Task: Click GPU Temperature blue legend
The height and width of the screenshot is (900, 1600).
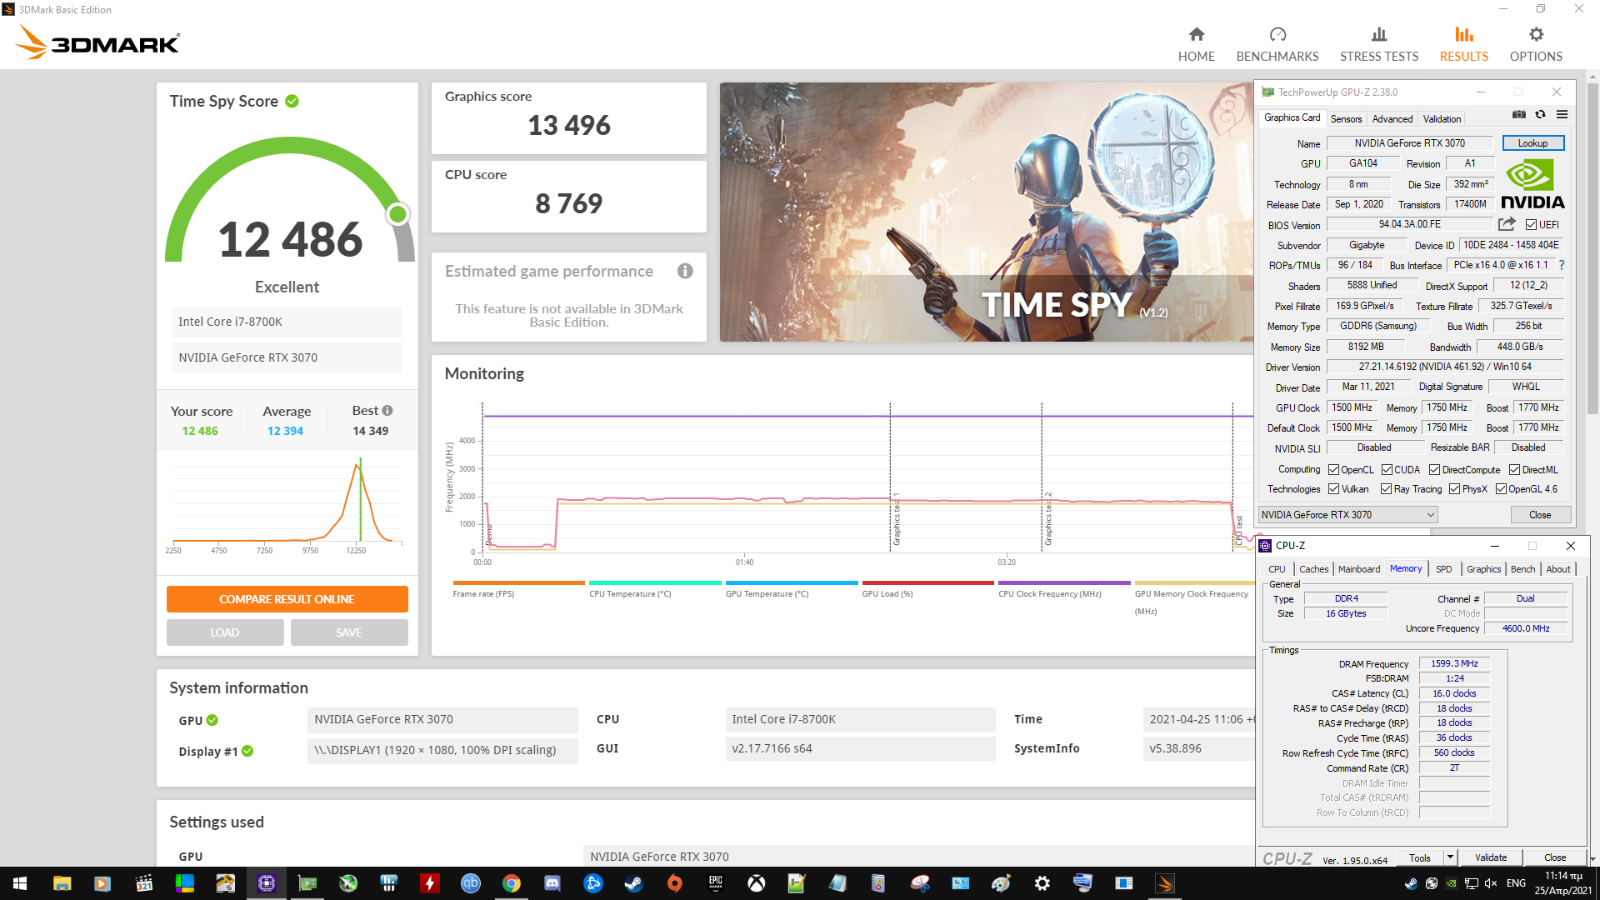Action: pyautogui.click(x=791, y=590)
